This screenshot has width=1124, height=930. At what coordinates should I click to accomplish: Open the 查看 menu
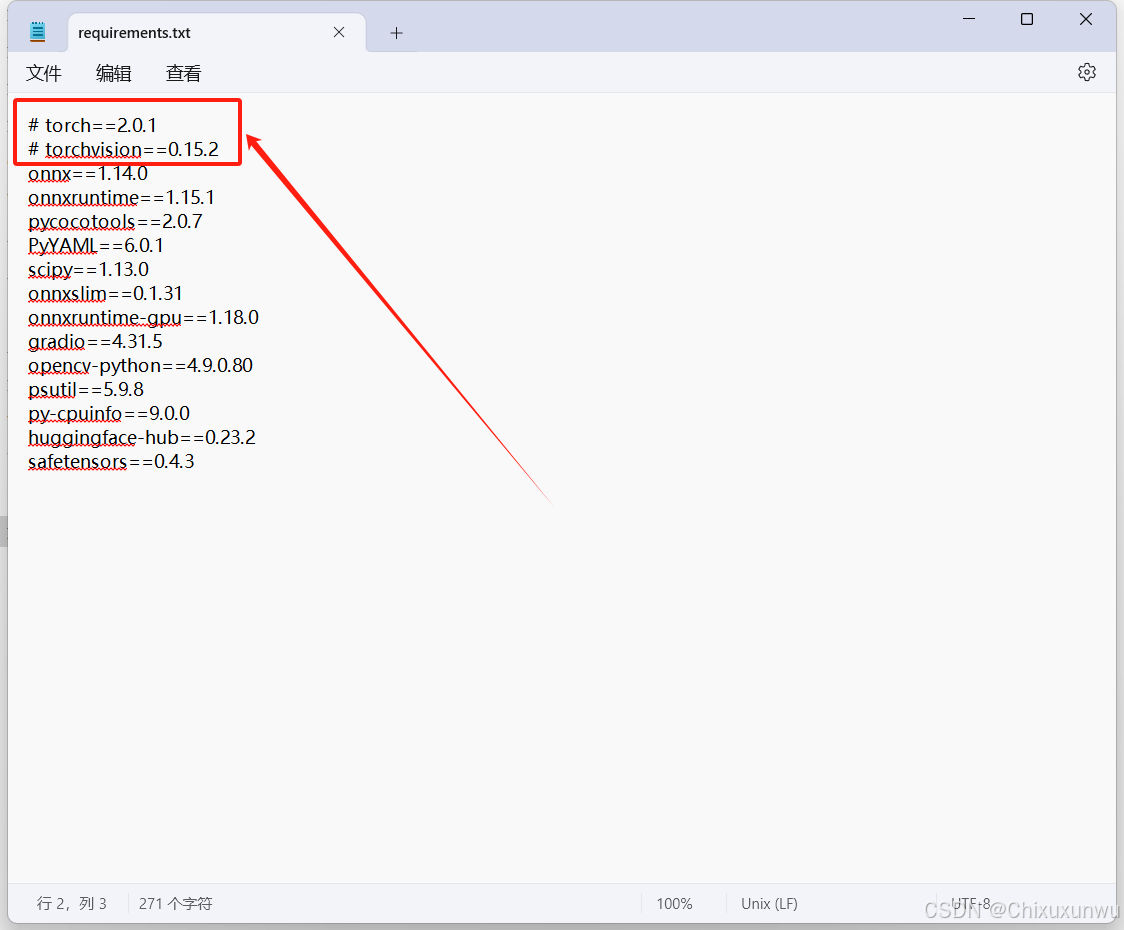[184, 73]
